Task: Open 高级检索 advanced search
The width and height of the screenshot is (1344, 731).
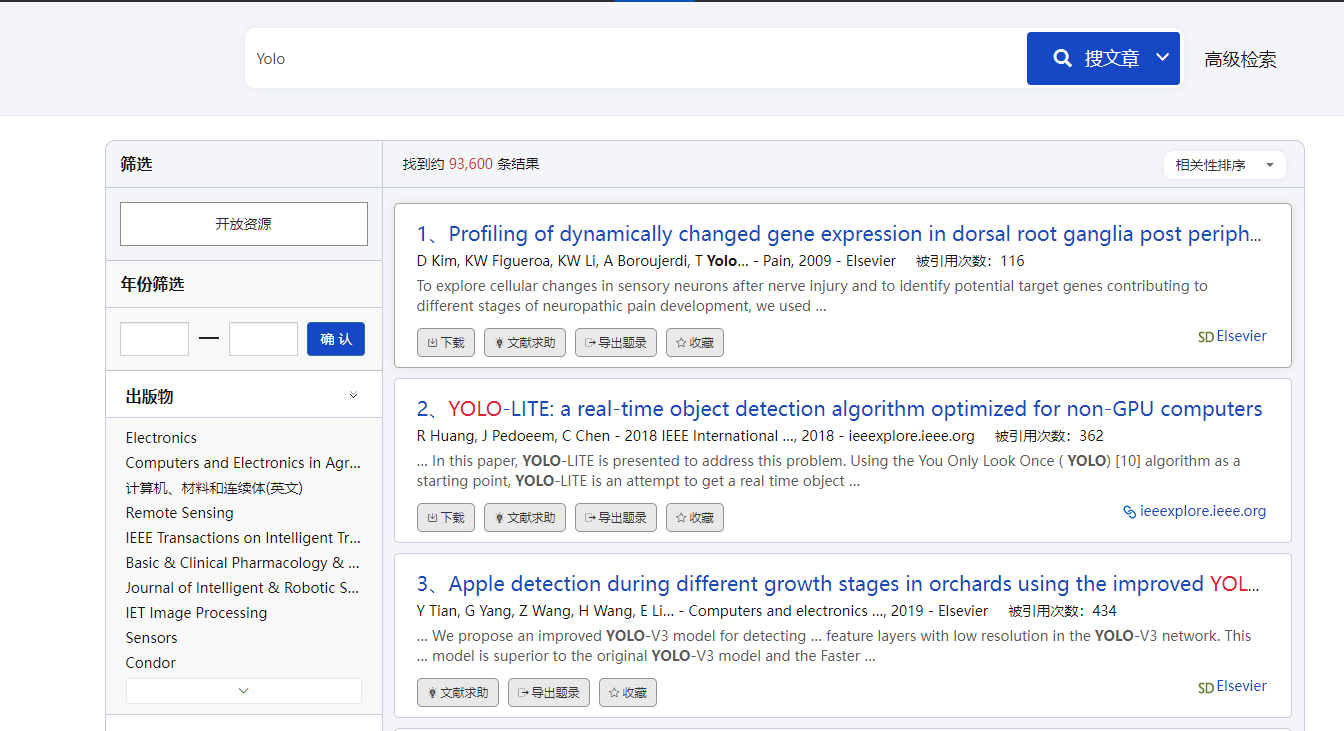Action: (x=1240, y=60)
